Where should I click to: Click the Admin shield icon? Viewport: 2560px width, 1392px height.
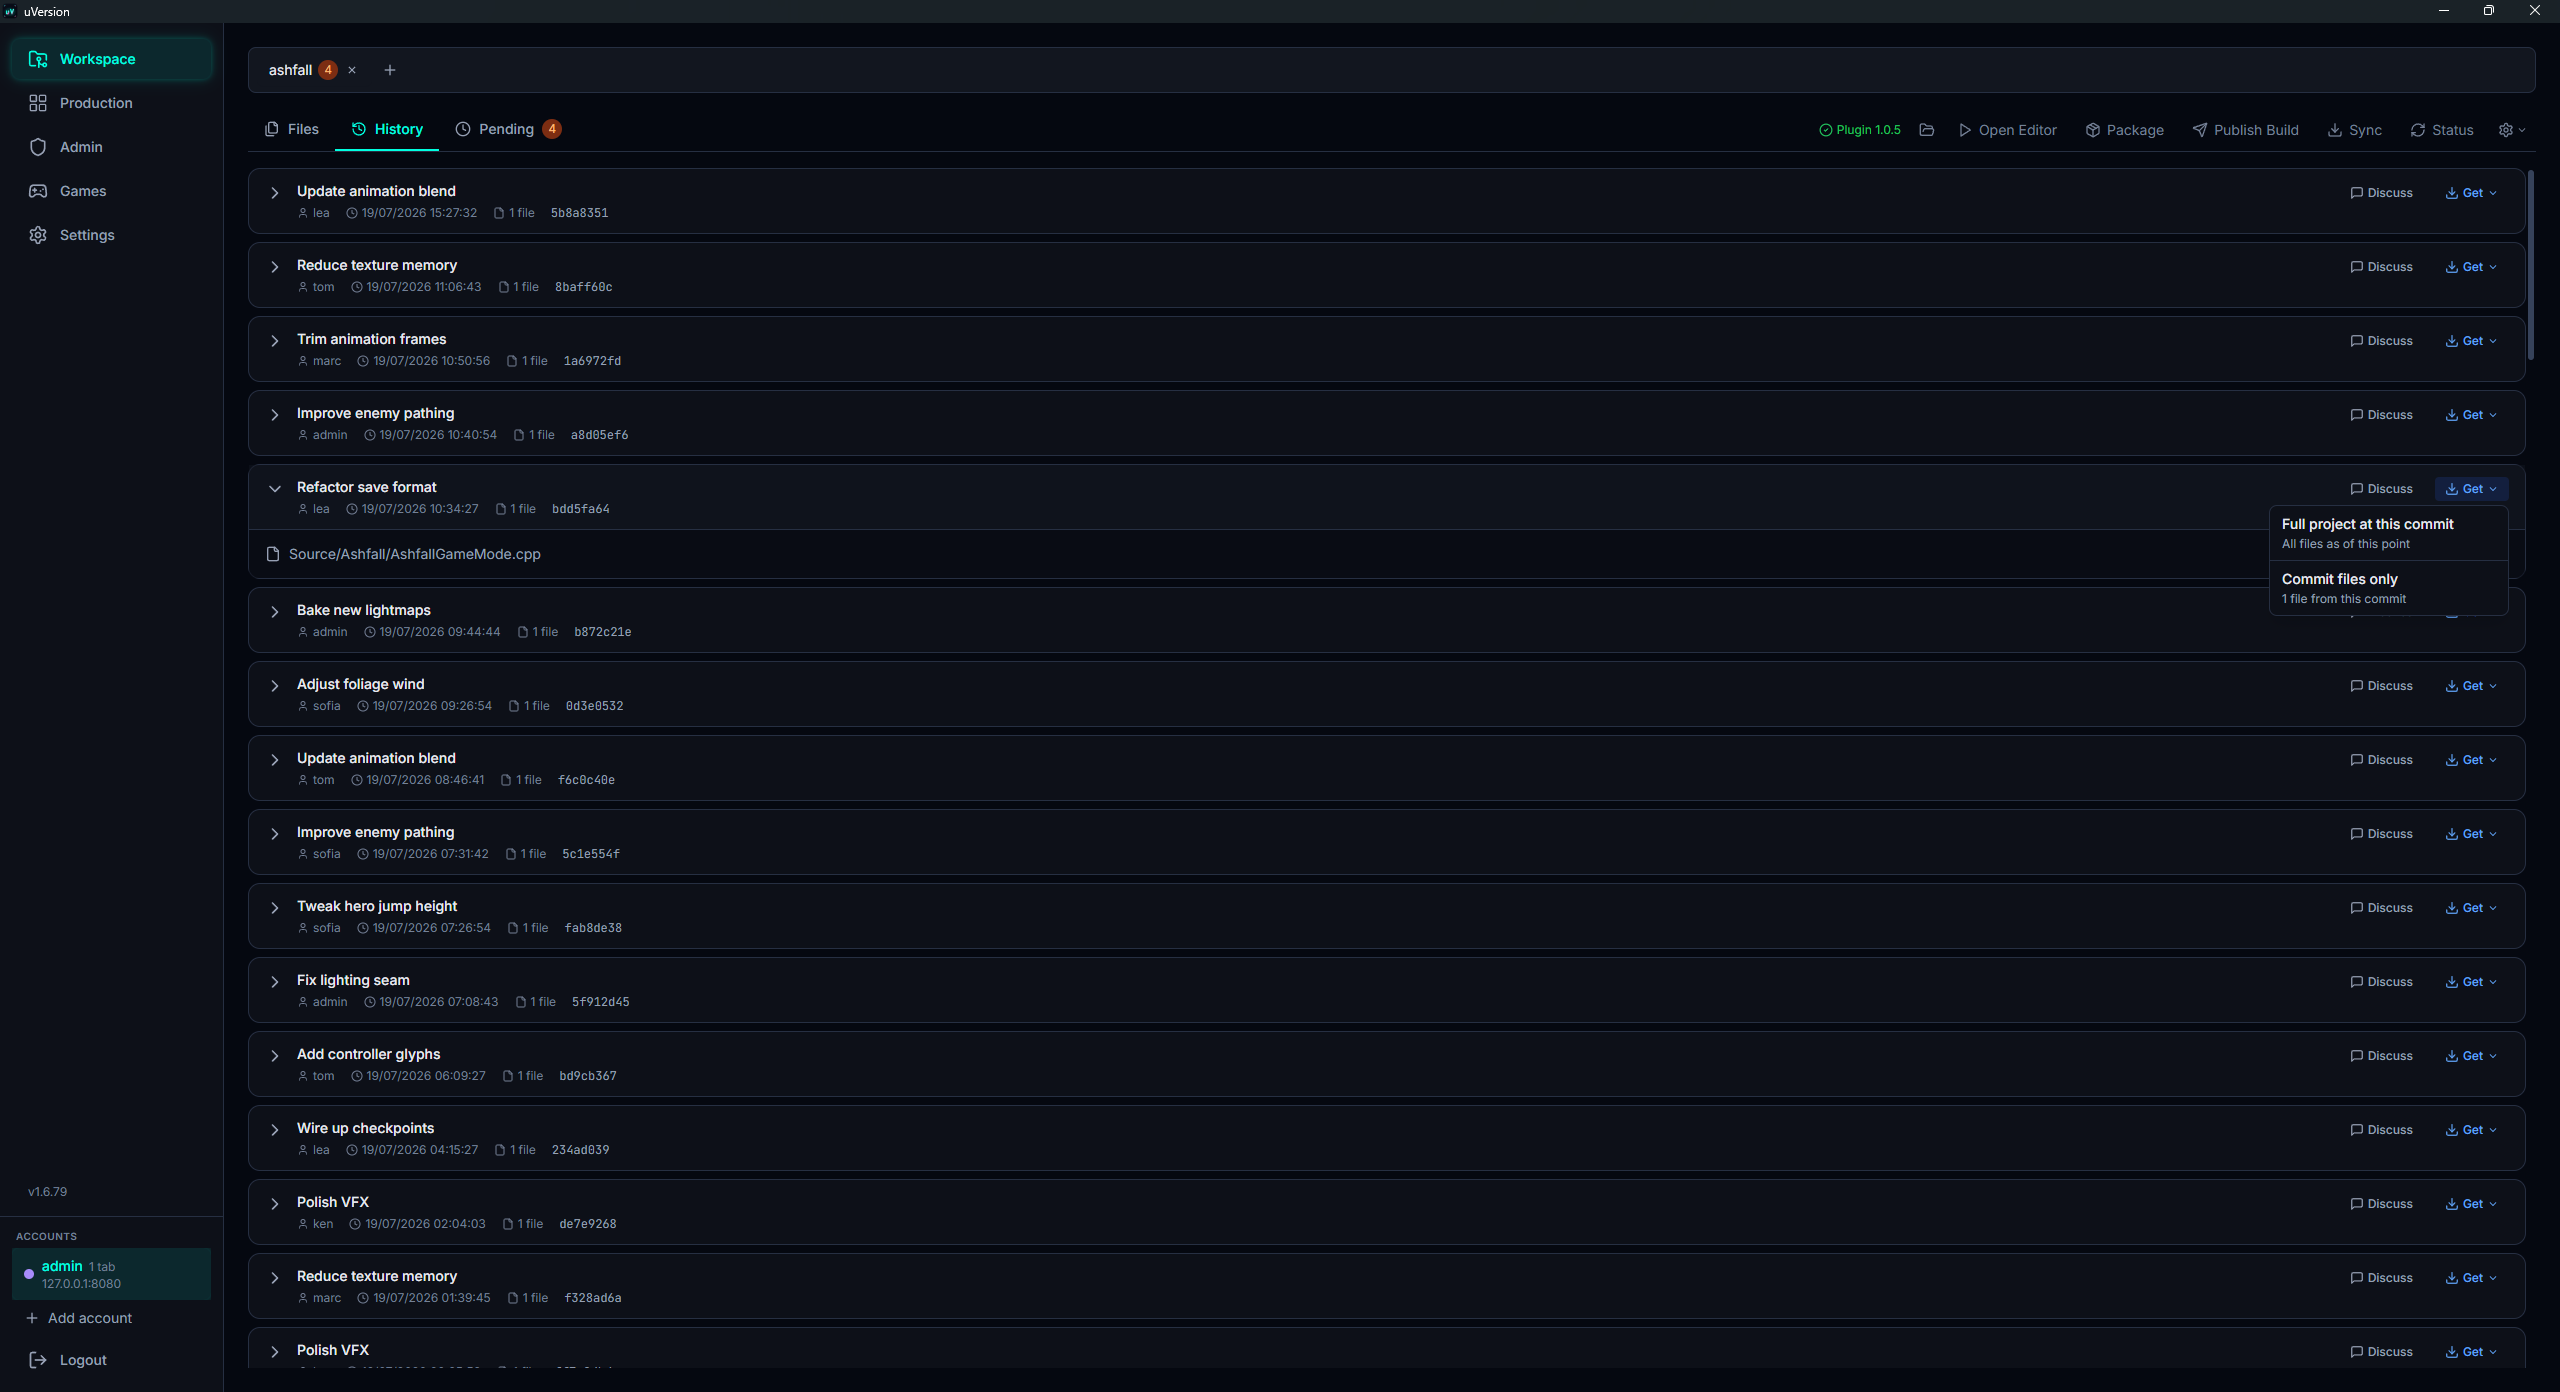point(38,147)
